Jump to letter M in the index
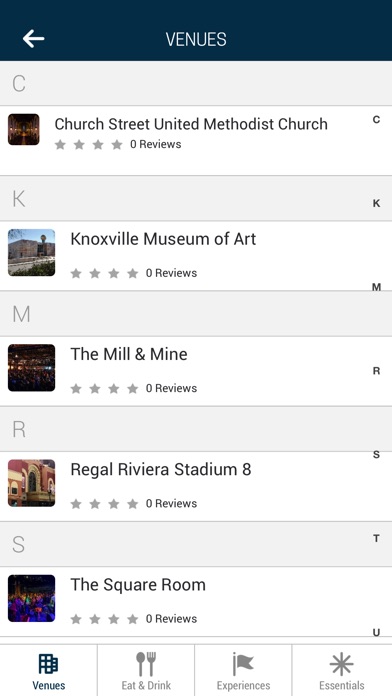Image resolution: width=392 pixels, height=696 pixels. tap(376, 287)
